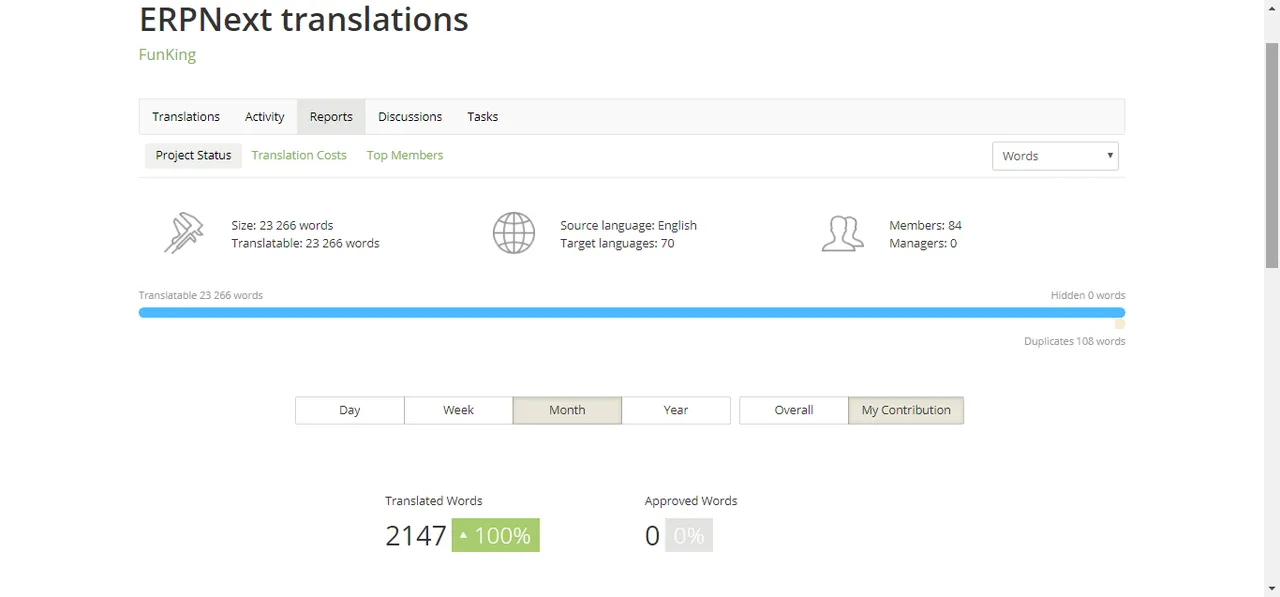Click the 2147 translated words count

(x=416, y=535)
